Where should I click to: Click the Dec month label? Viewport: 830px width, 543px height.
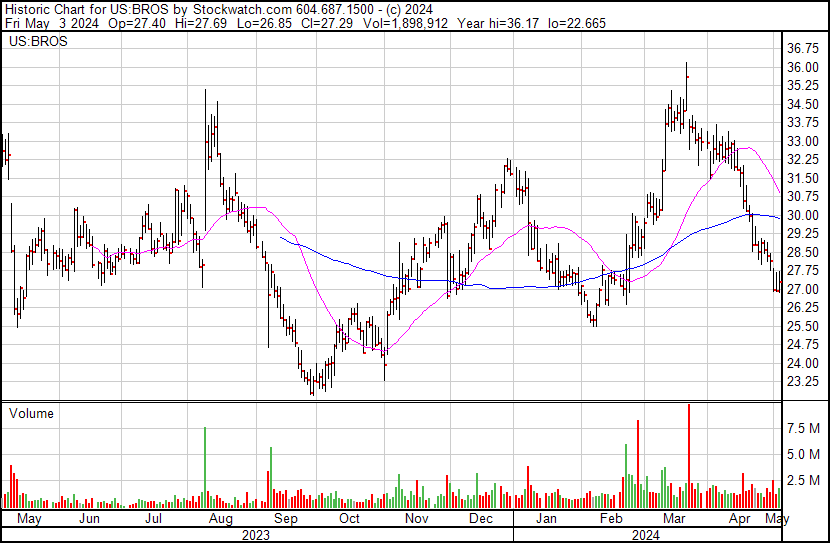(x=481, y=519)
